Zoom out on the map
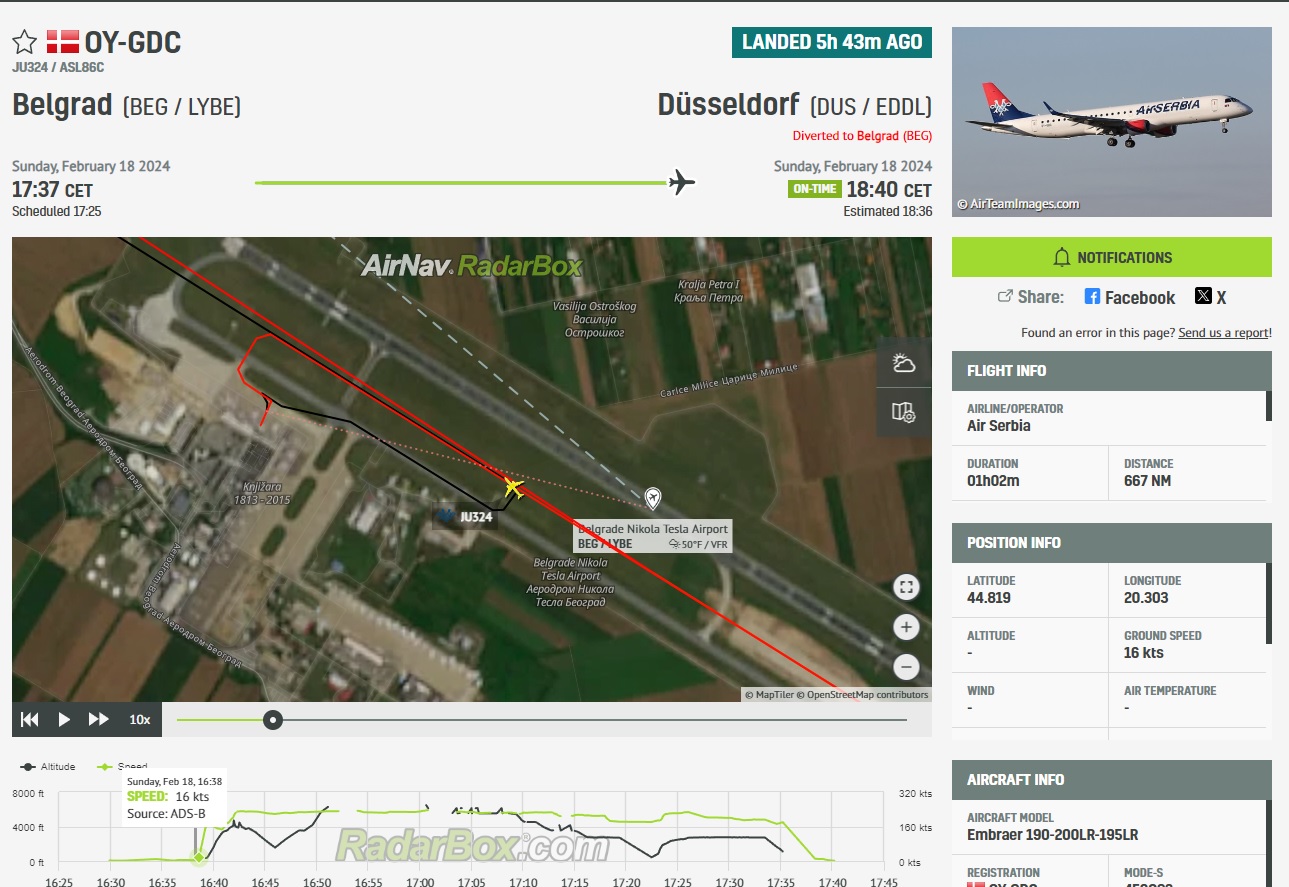 tap(906, 667)
